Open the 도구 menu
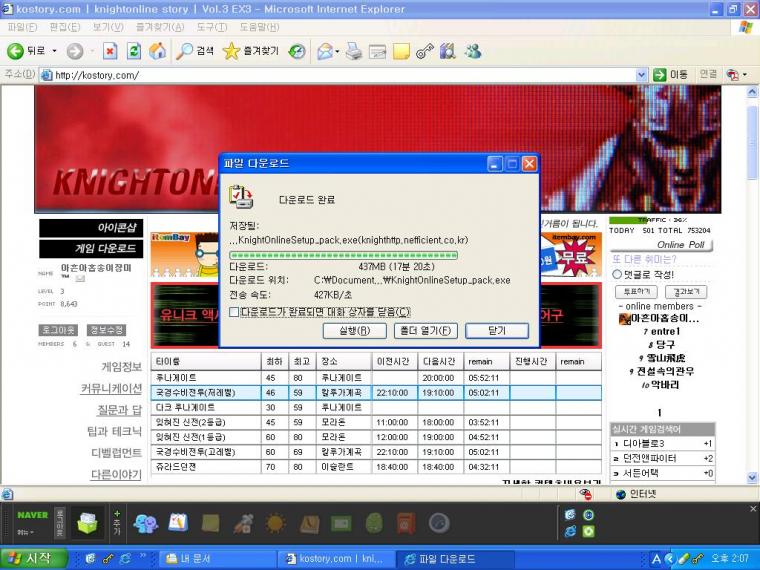Image resolution: width=760 pixels, height=570 pixels. [212, 28]
